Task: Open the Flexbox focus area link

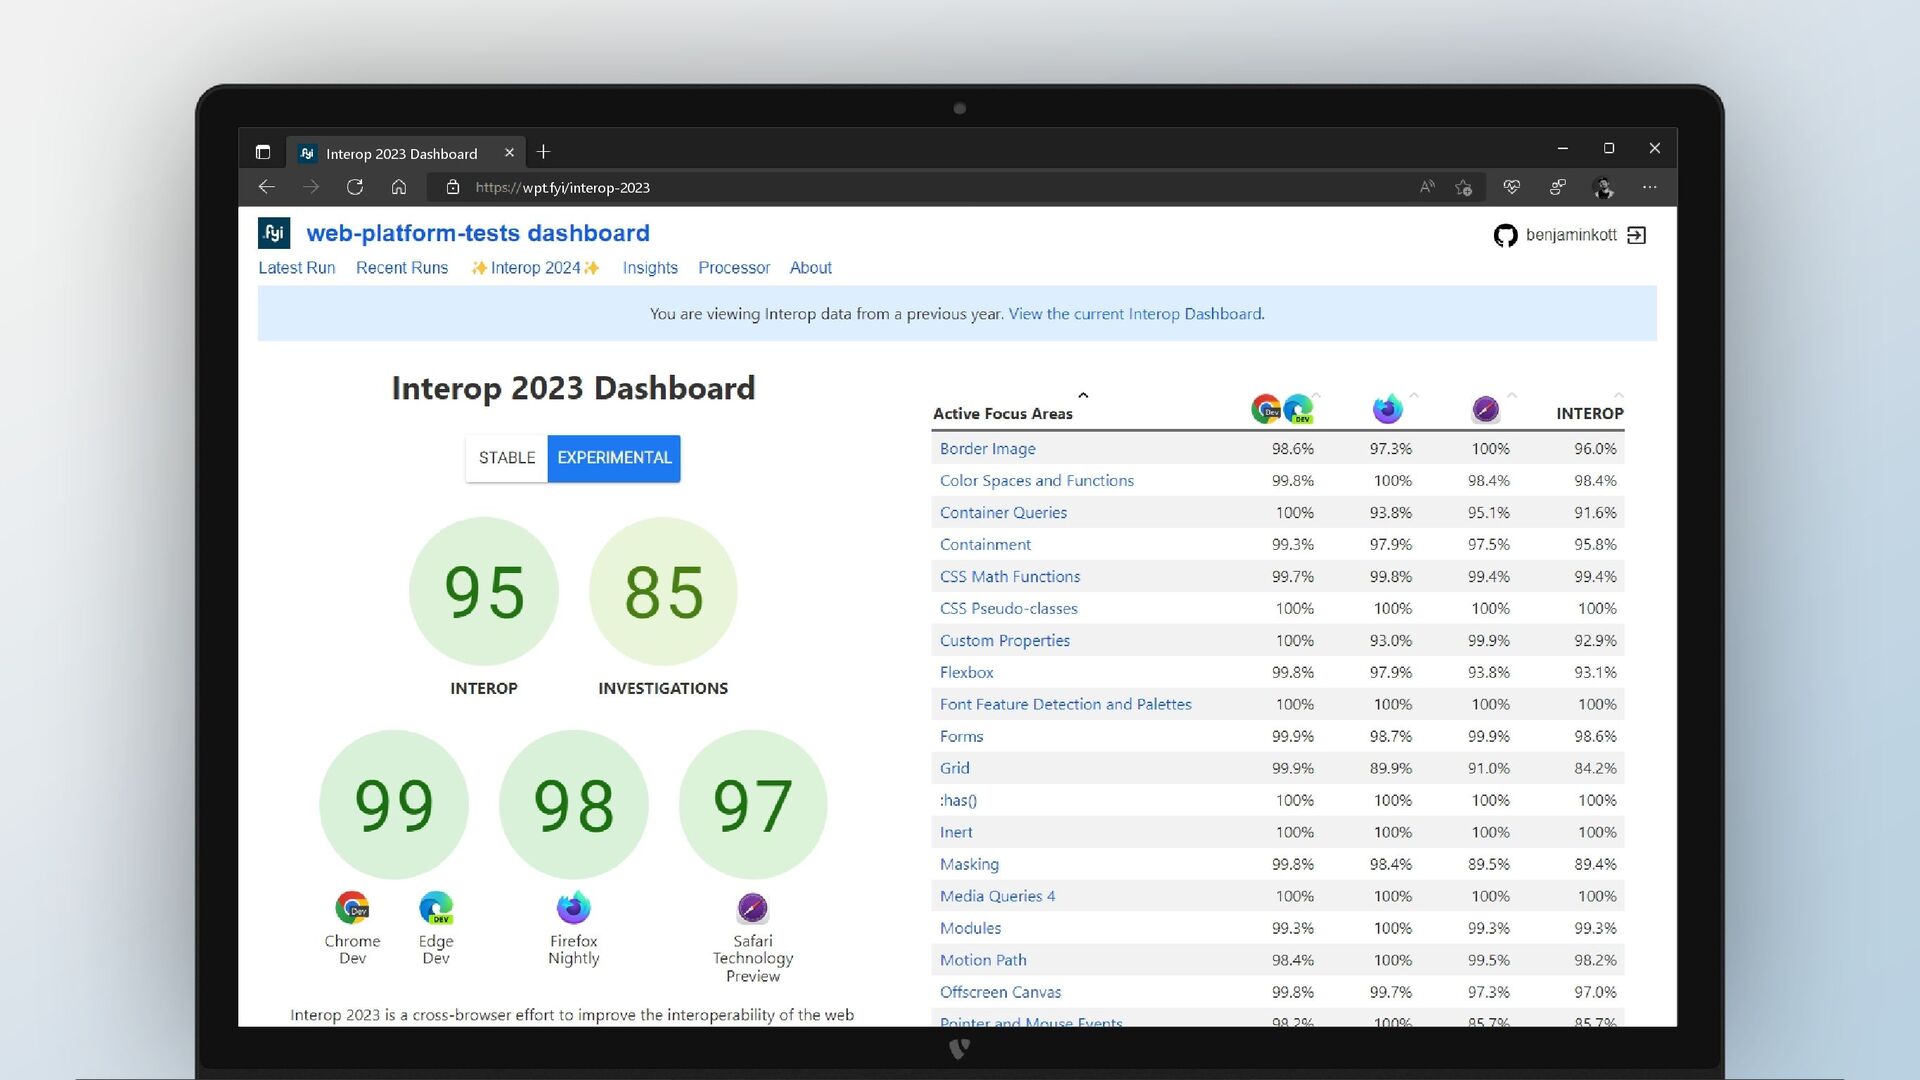Action: 967,673
